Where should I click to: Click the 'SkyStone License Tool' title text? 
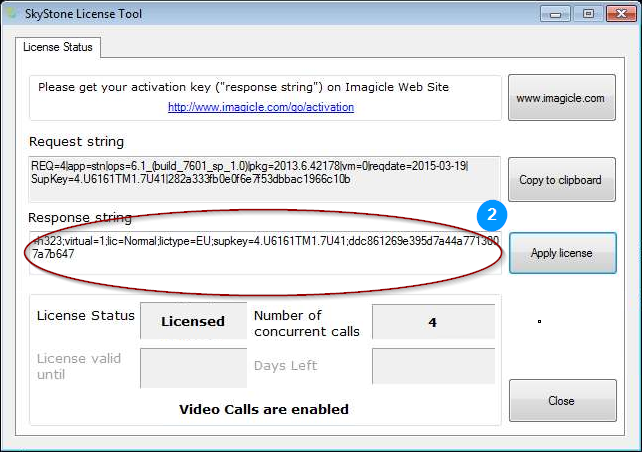point(84,14)
